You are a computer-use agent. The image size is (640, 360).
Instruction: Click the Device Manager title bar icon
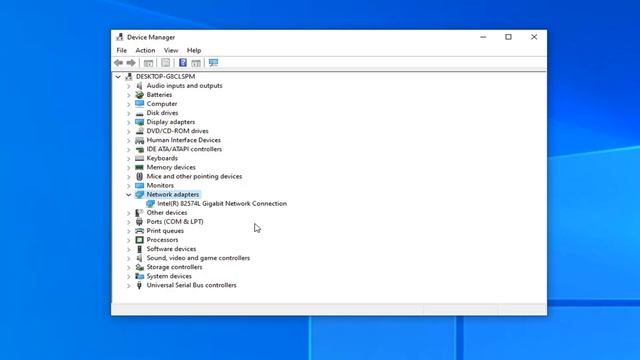click(120, 37)
